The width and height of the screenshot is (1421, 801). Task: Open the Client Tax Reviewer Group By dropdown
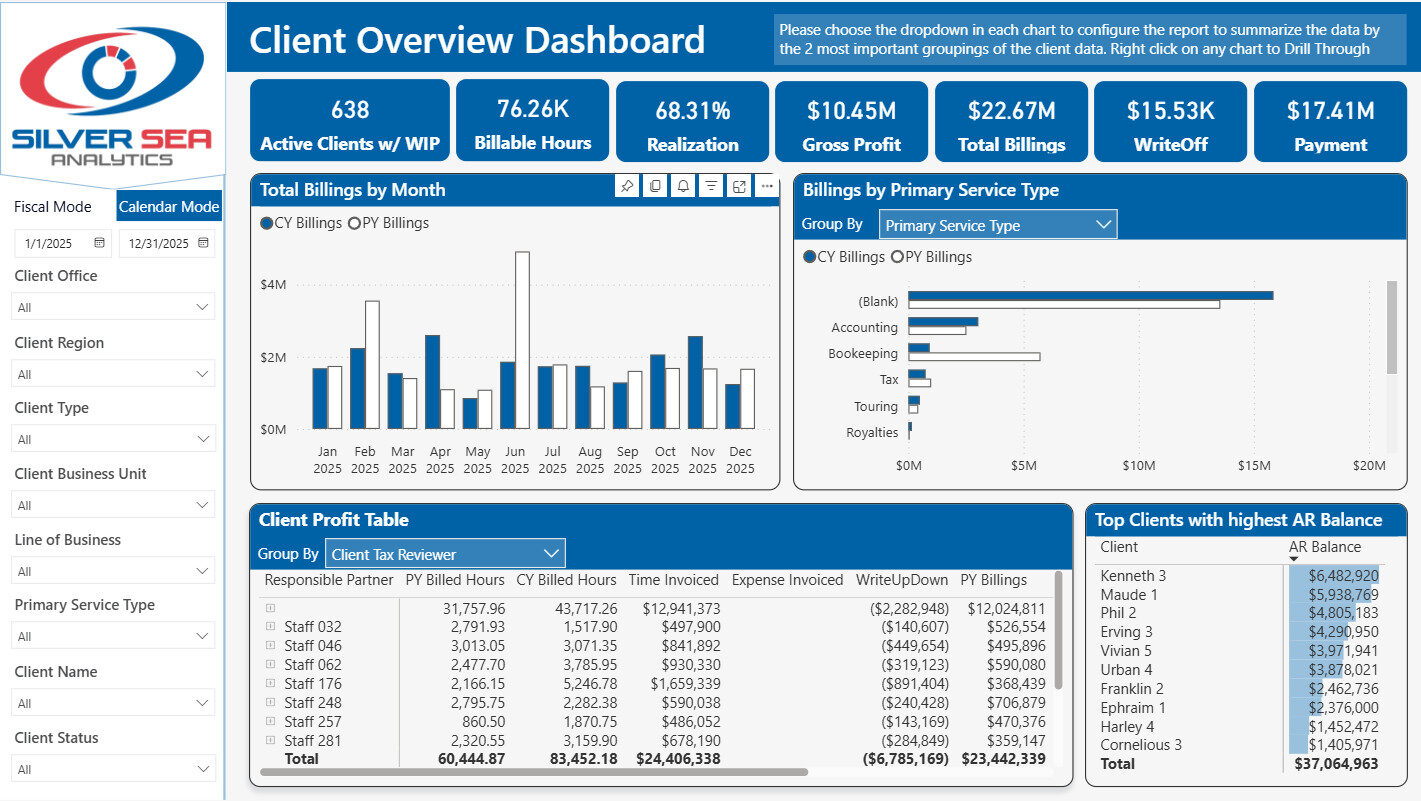[x=445, y=554]
